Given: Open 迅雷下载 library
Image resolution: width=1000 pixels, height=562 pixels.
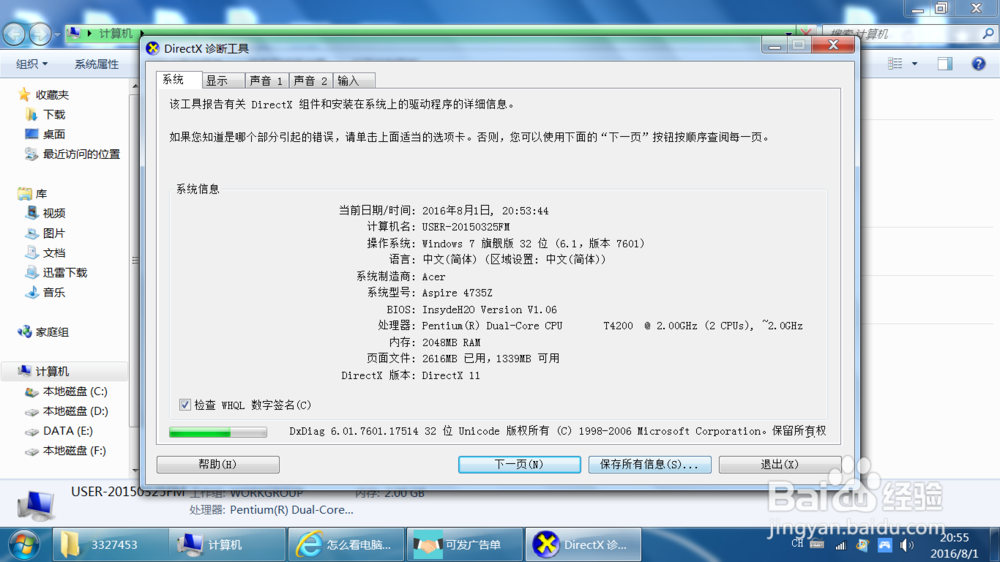Looking at the screenshot, I should pyautogui.click(x=64, y=272).
